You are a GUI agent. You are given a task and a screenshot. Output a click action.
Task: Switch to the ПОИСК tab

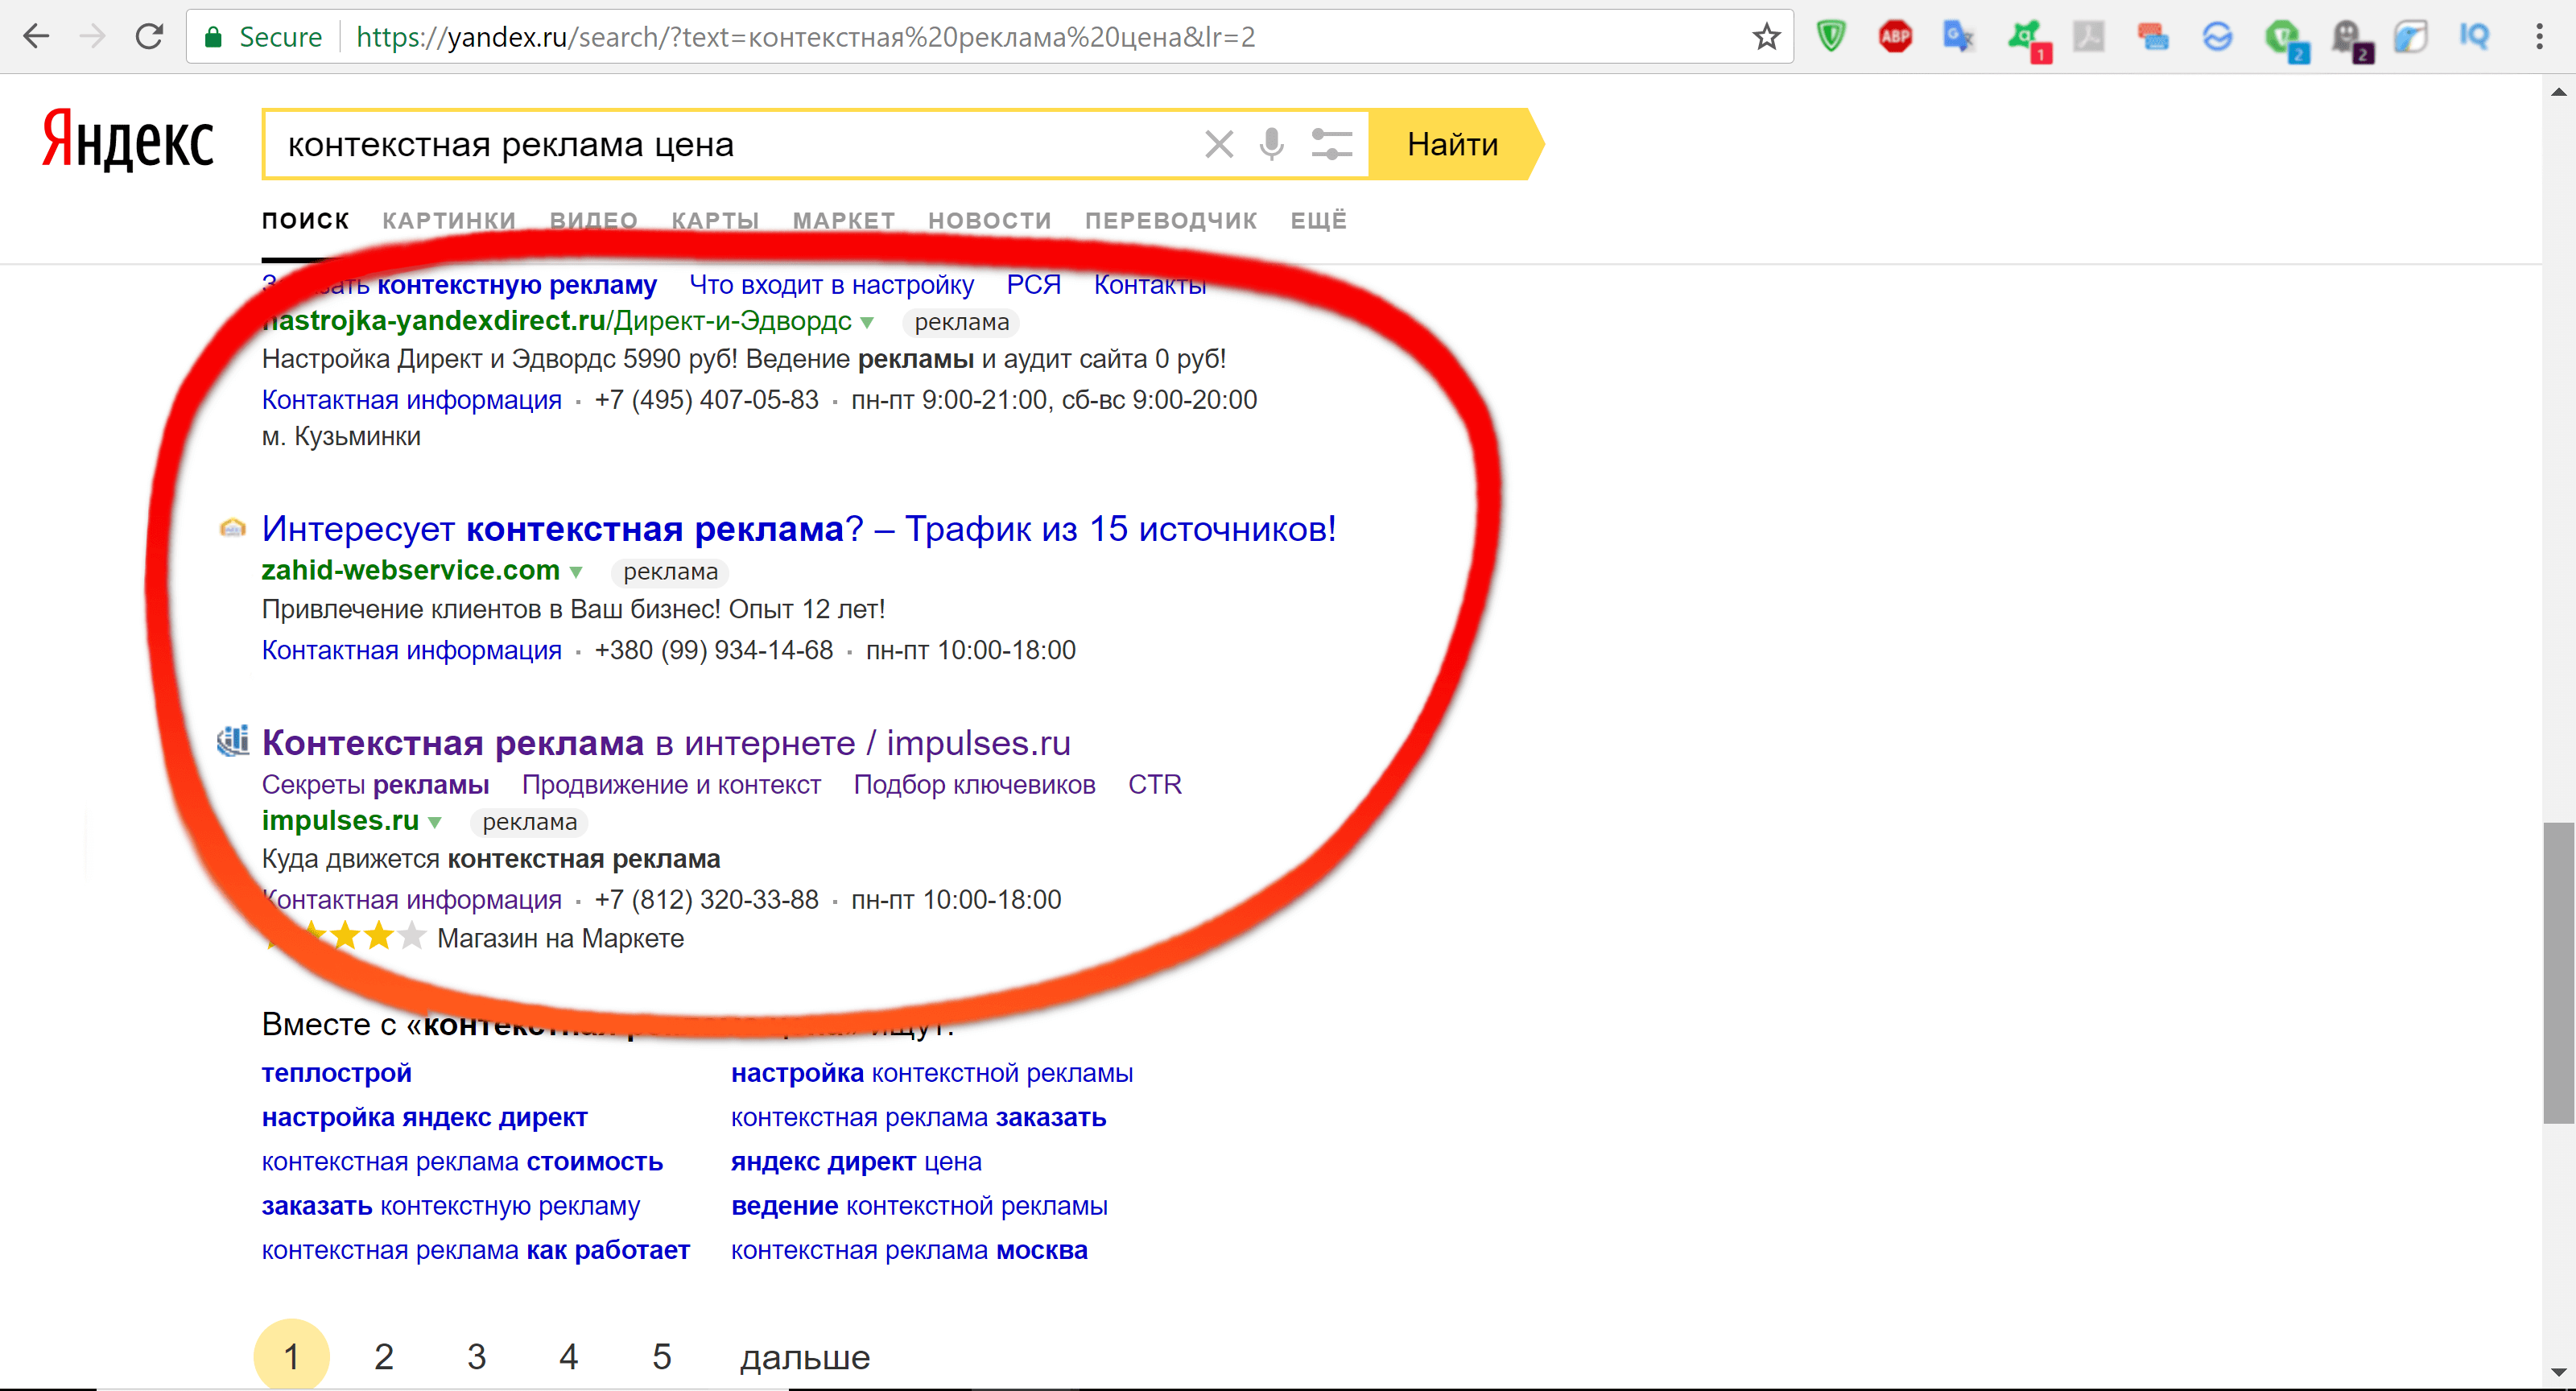click(x=305, y=220)
